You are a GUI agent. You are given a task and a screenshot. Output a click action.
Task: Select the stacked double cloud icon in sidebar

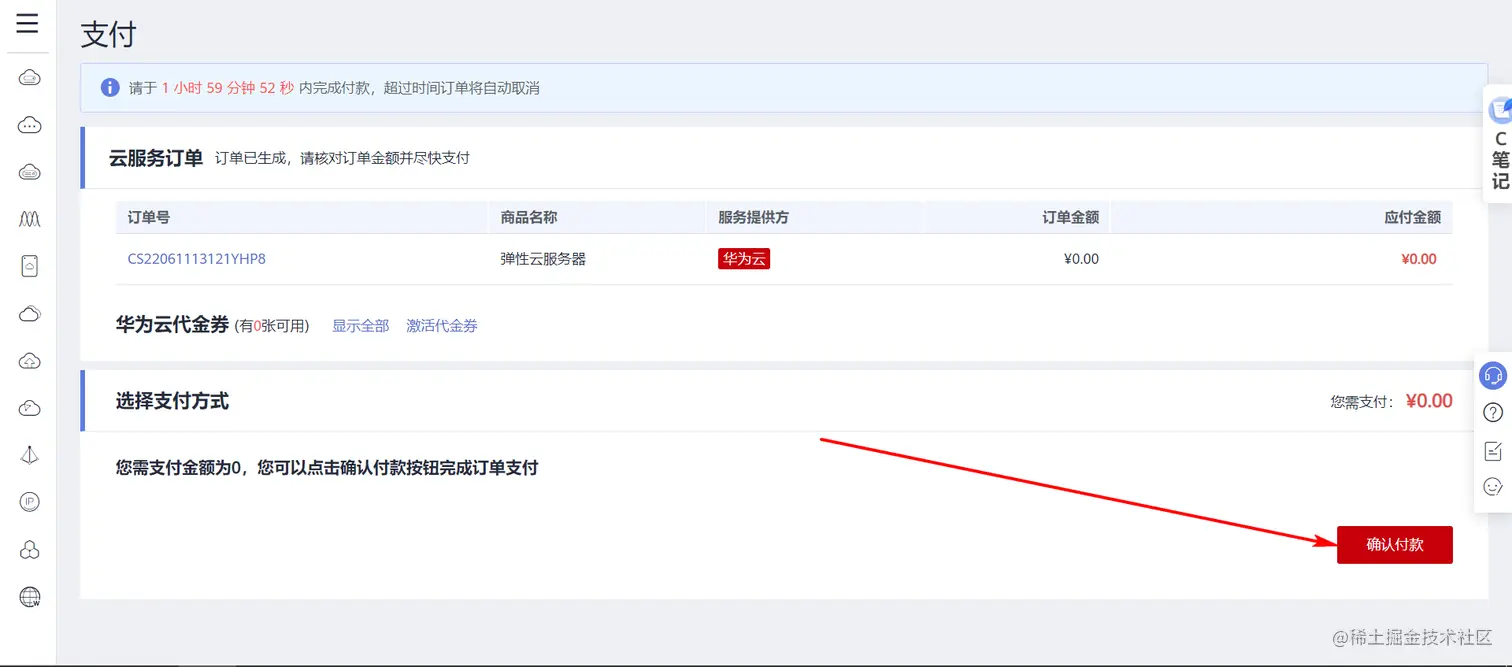[x=30, y=314]
